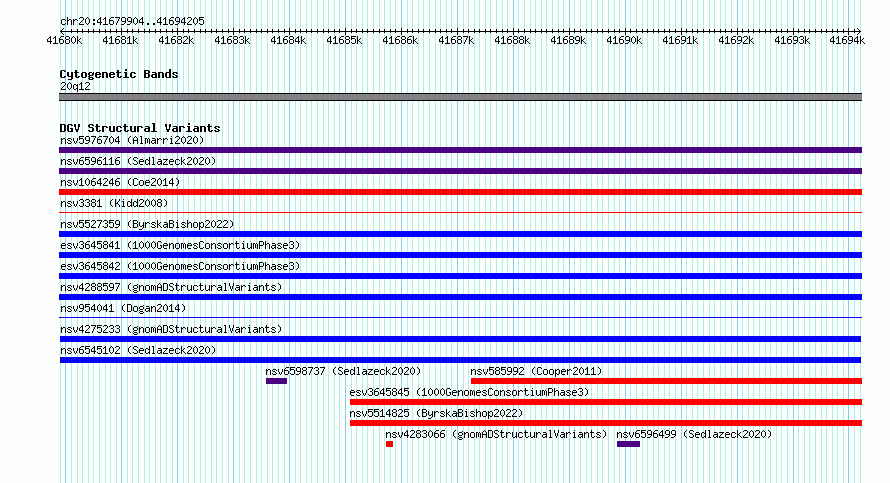Select the red nsv1064246 feature bar
This screenshot has height=483, width=890.
click(x=460, y=192)
